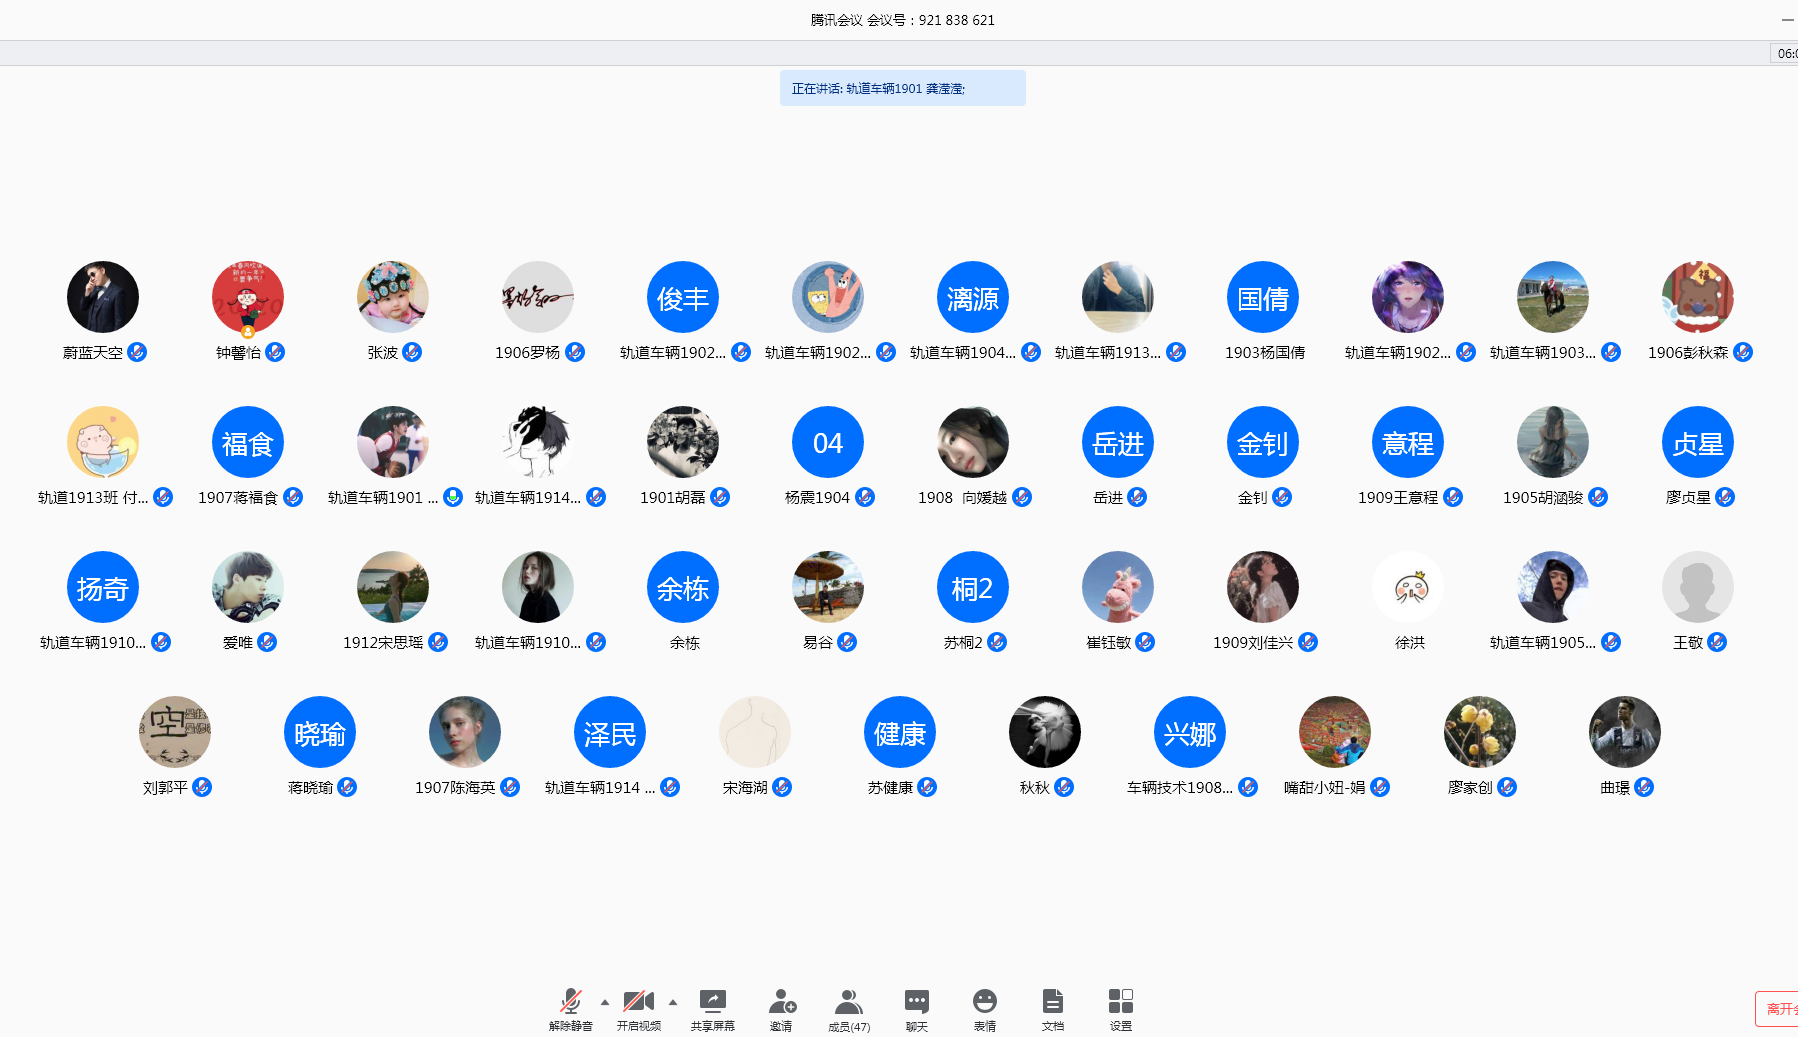Select the 健康 avatar of 苏健康
Screen dimensions: 1798x1037
pos(900,732)
